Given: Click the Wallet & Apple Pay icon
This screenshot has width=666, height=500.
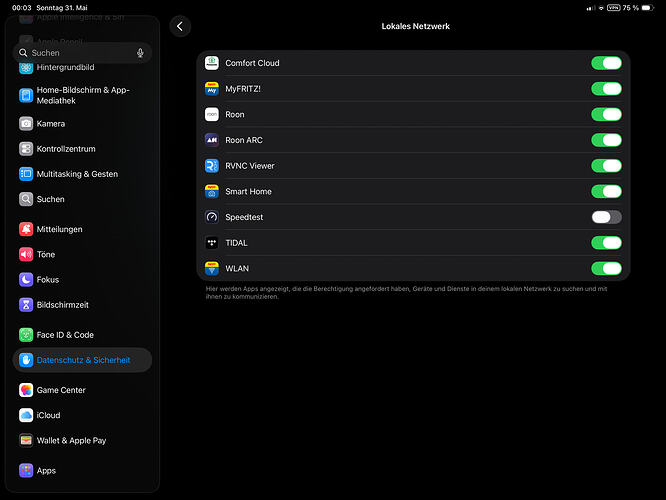Looking at the screenshot, I should pos(26,441).
